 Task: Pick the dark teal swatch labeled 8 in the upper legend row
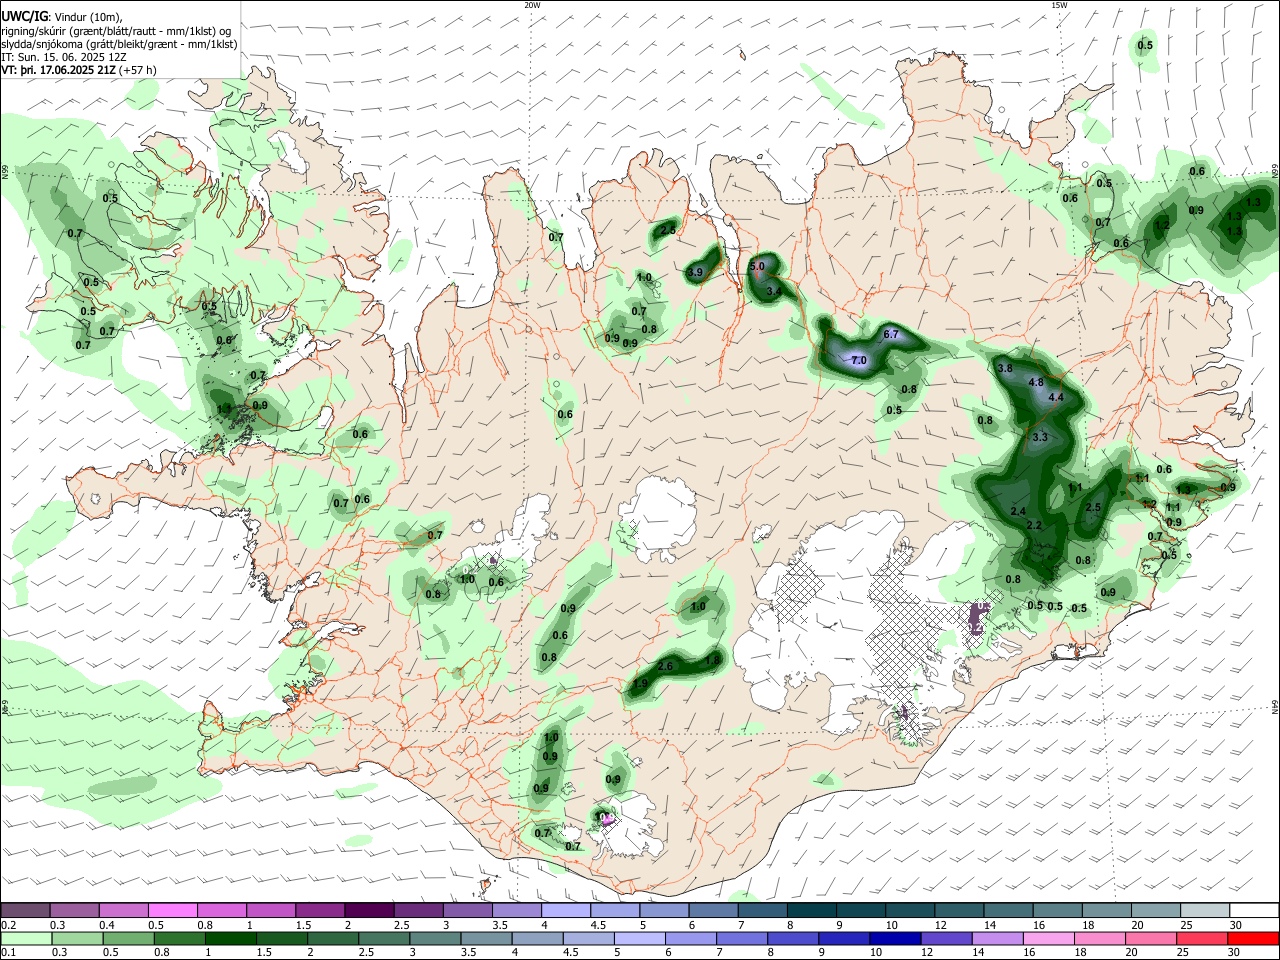pyautogui.click(x=811, y=911)
